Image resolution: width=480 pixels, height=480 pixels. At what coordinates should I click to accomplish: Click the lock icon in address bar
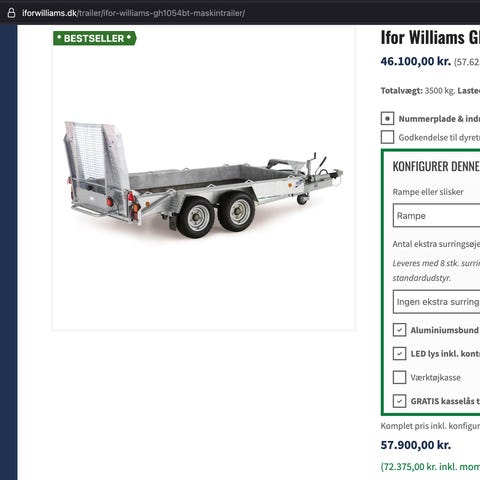click(11, 13)
